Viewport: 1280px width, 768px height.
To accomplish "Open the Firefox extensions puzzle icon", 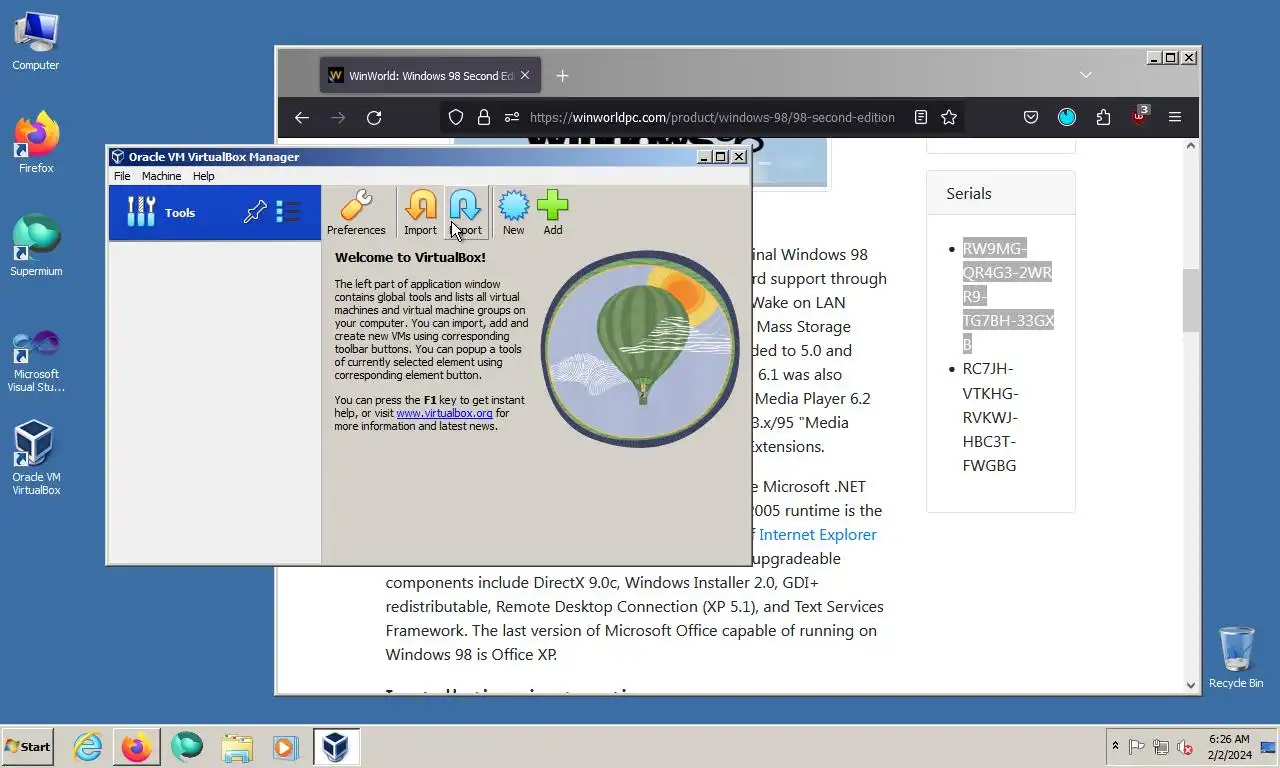I will pos(1103,117).
